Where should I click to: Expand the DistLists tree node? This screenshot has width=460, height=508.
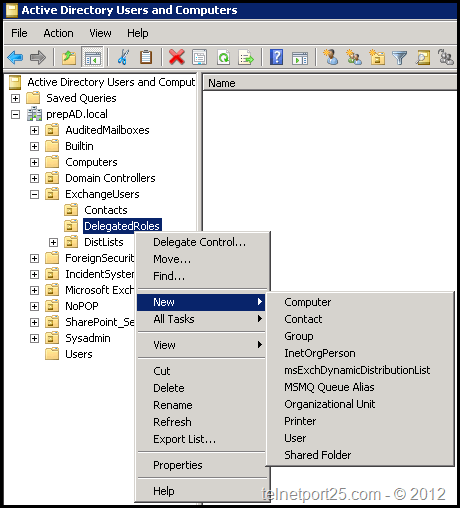53,242
